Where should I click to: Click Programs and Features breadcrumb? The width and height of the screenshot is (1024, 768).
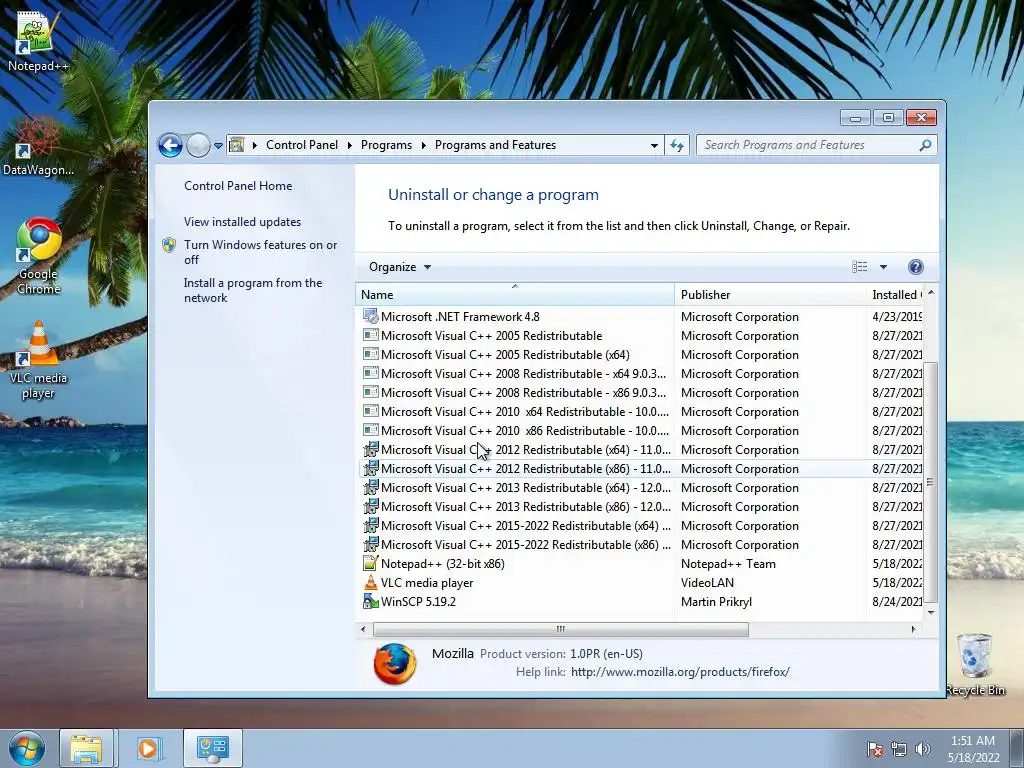pos(495,145)
